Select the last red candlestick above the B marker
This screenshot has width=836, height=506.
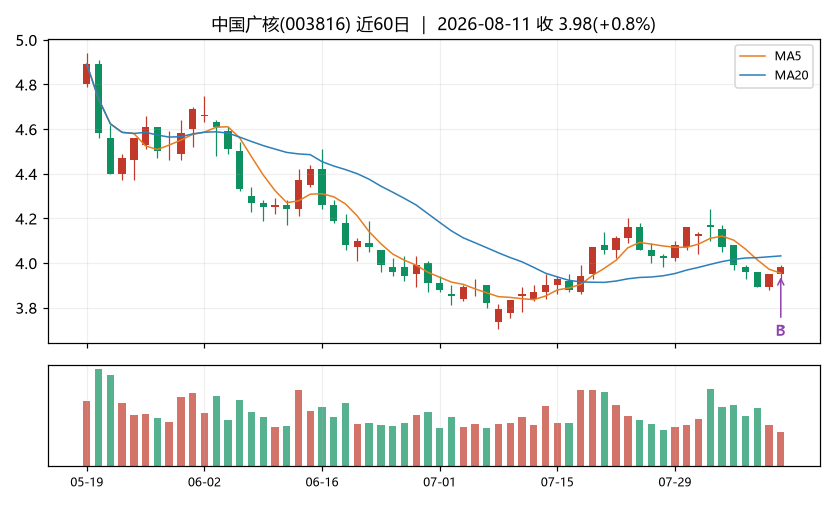pos(781,270)
